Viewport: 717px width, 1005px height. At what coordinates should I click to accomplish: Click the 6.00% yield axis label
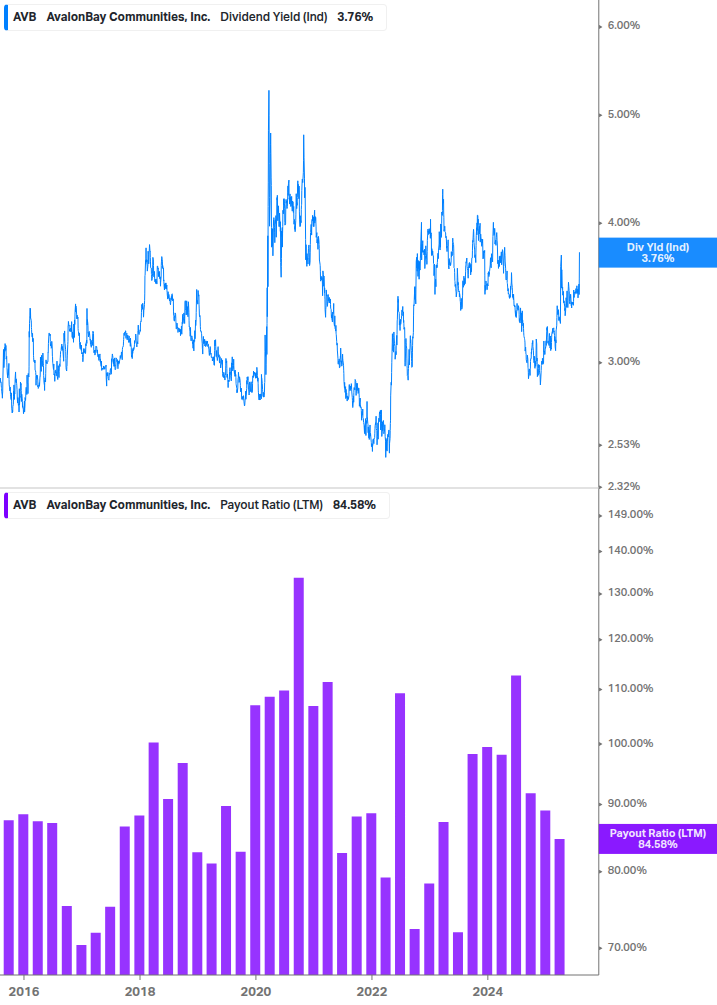point(623,26)
